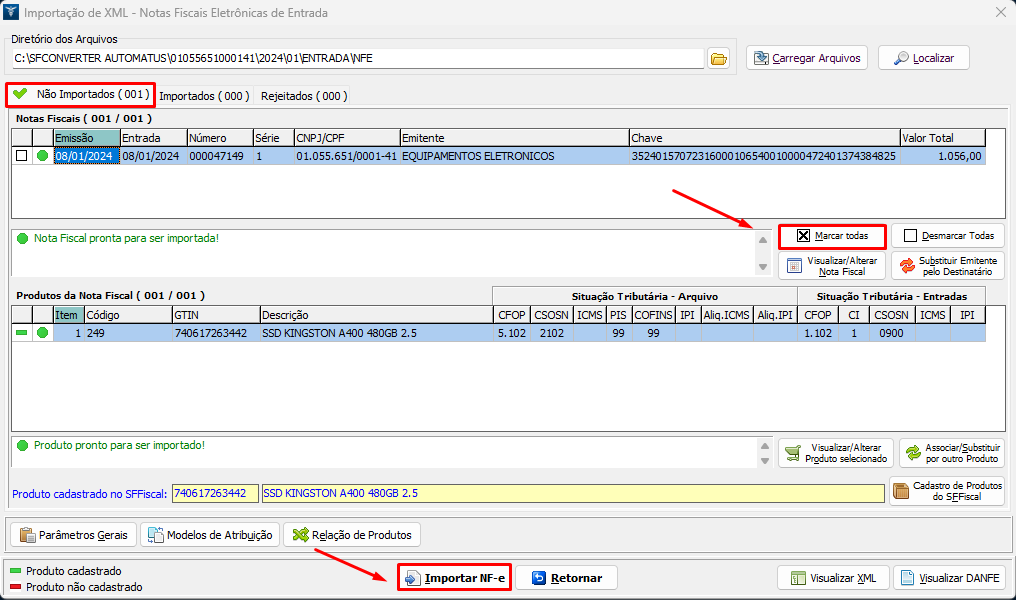Screen dimensions: 1016x600
Task: Open Visualizar/Alterar Nota Fiscal
Action: point(832,265)
